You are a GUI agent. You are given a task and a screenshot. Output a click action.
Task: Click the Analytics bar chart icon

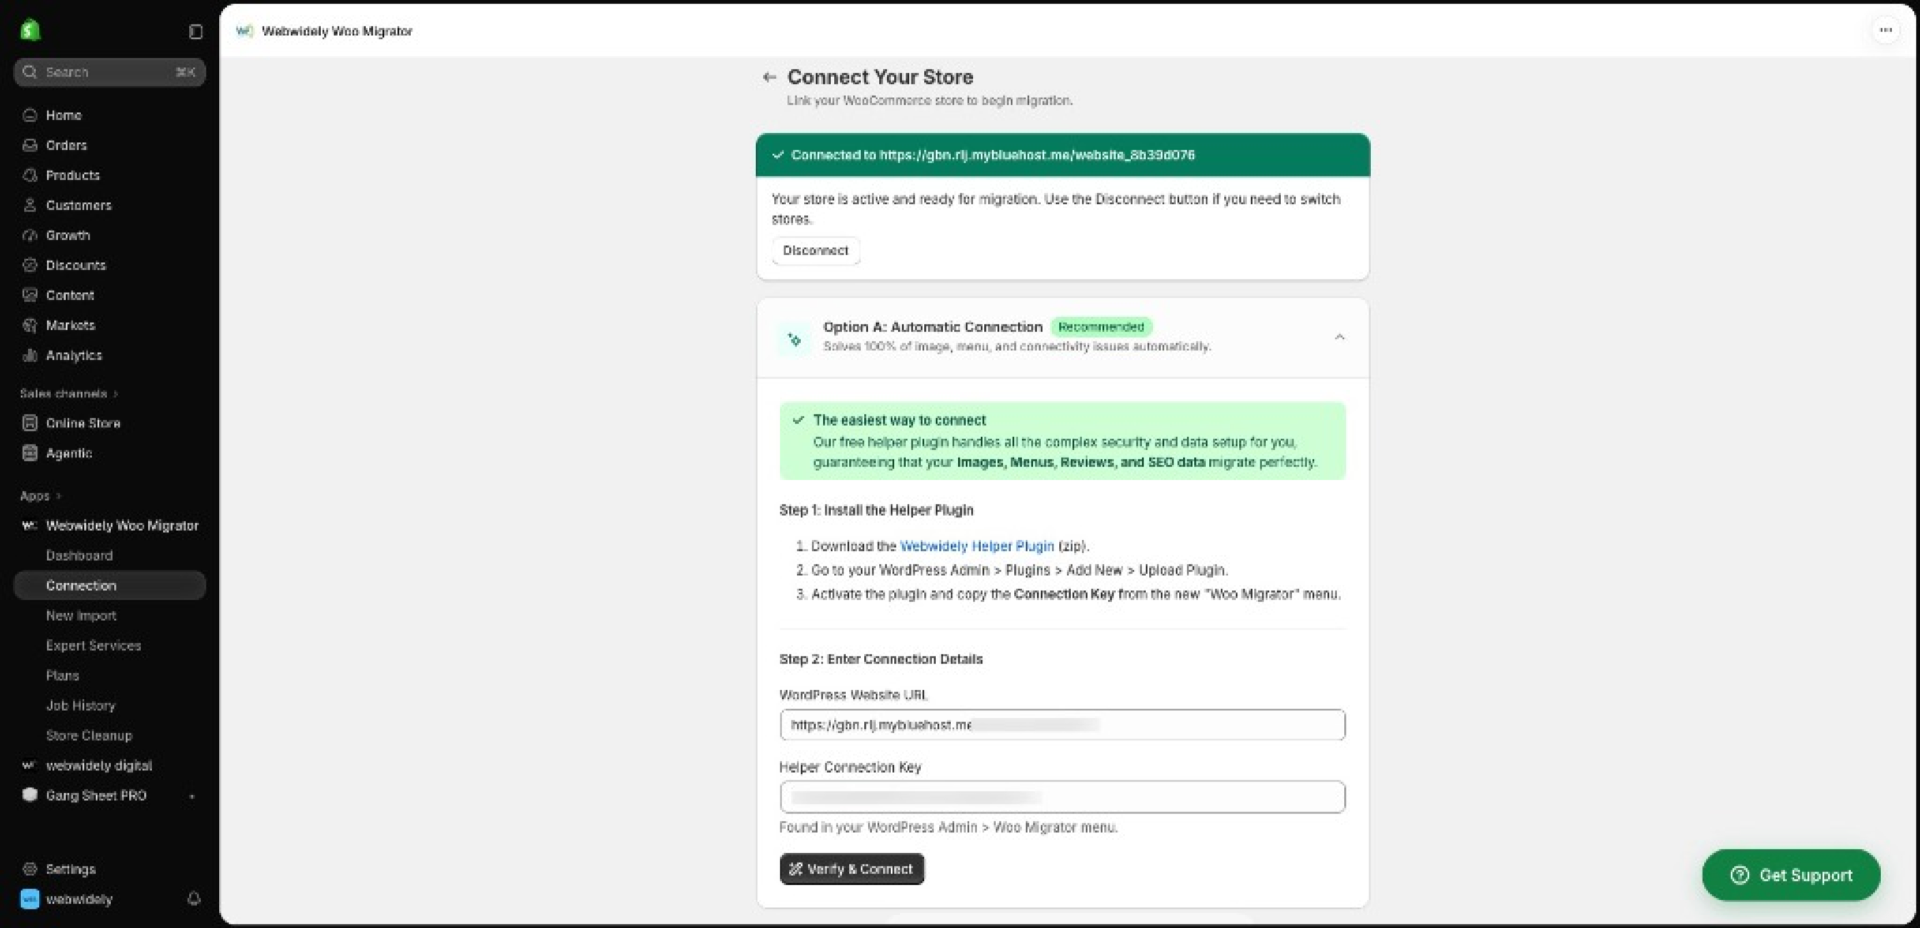pyautogui.click(x=30, y=355)
